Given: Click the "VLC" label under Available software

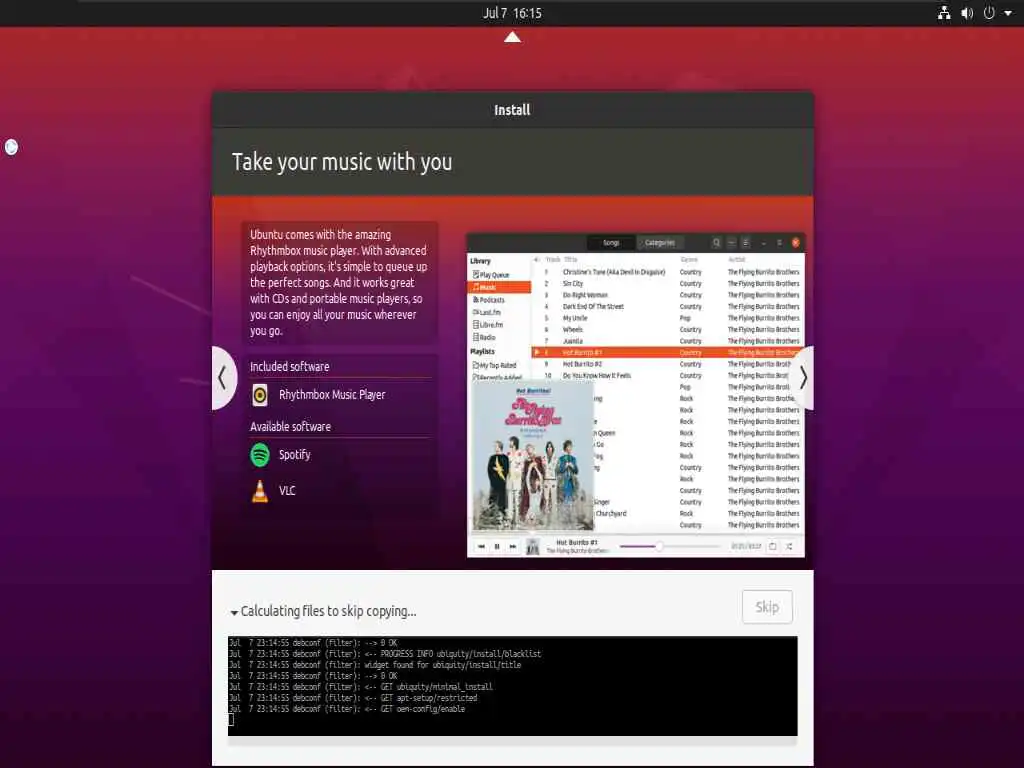Looking at the screenshot, I should point(287,490).
